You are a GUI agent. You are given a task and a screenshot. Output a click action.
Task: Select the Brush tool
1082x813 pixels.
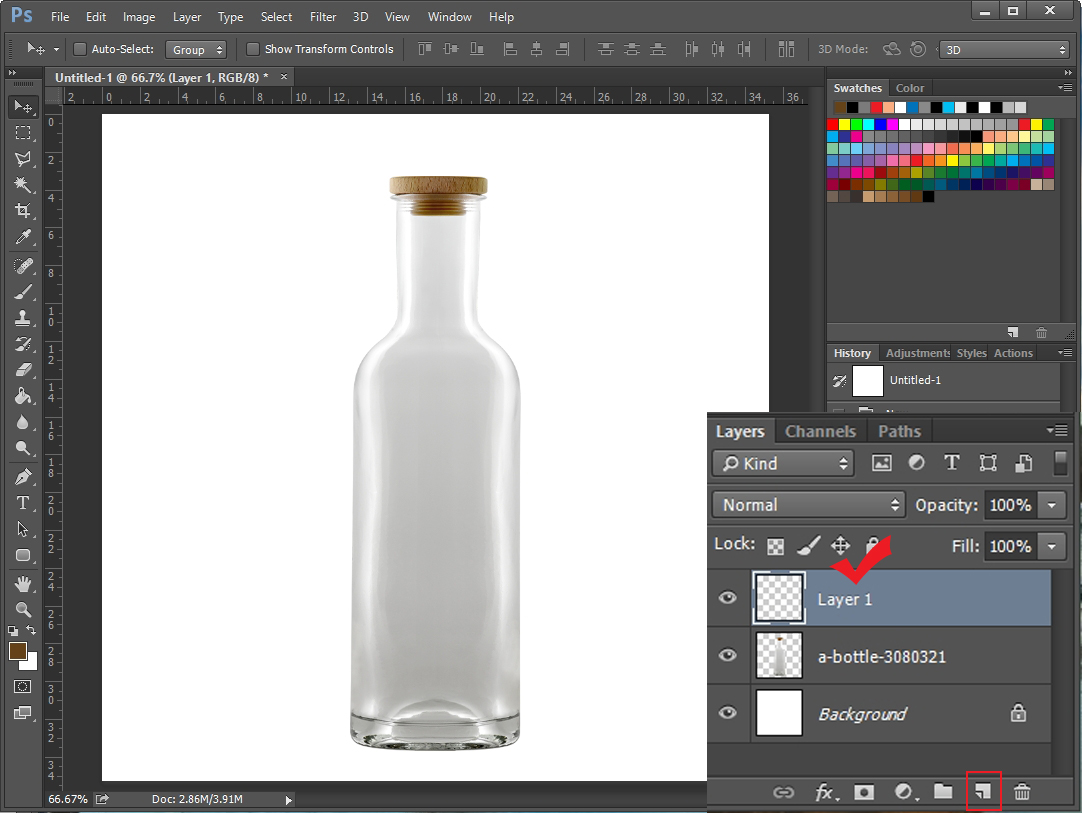tap(23, 292)
